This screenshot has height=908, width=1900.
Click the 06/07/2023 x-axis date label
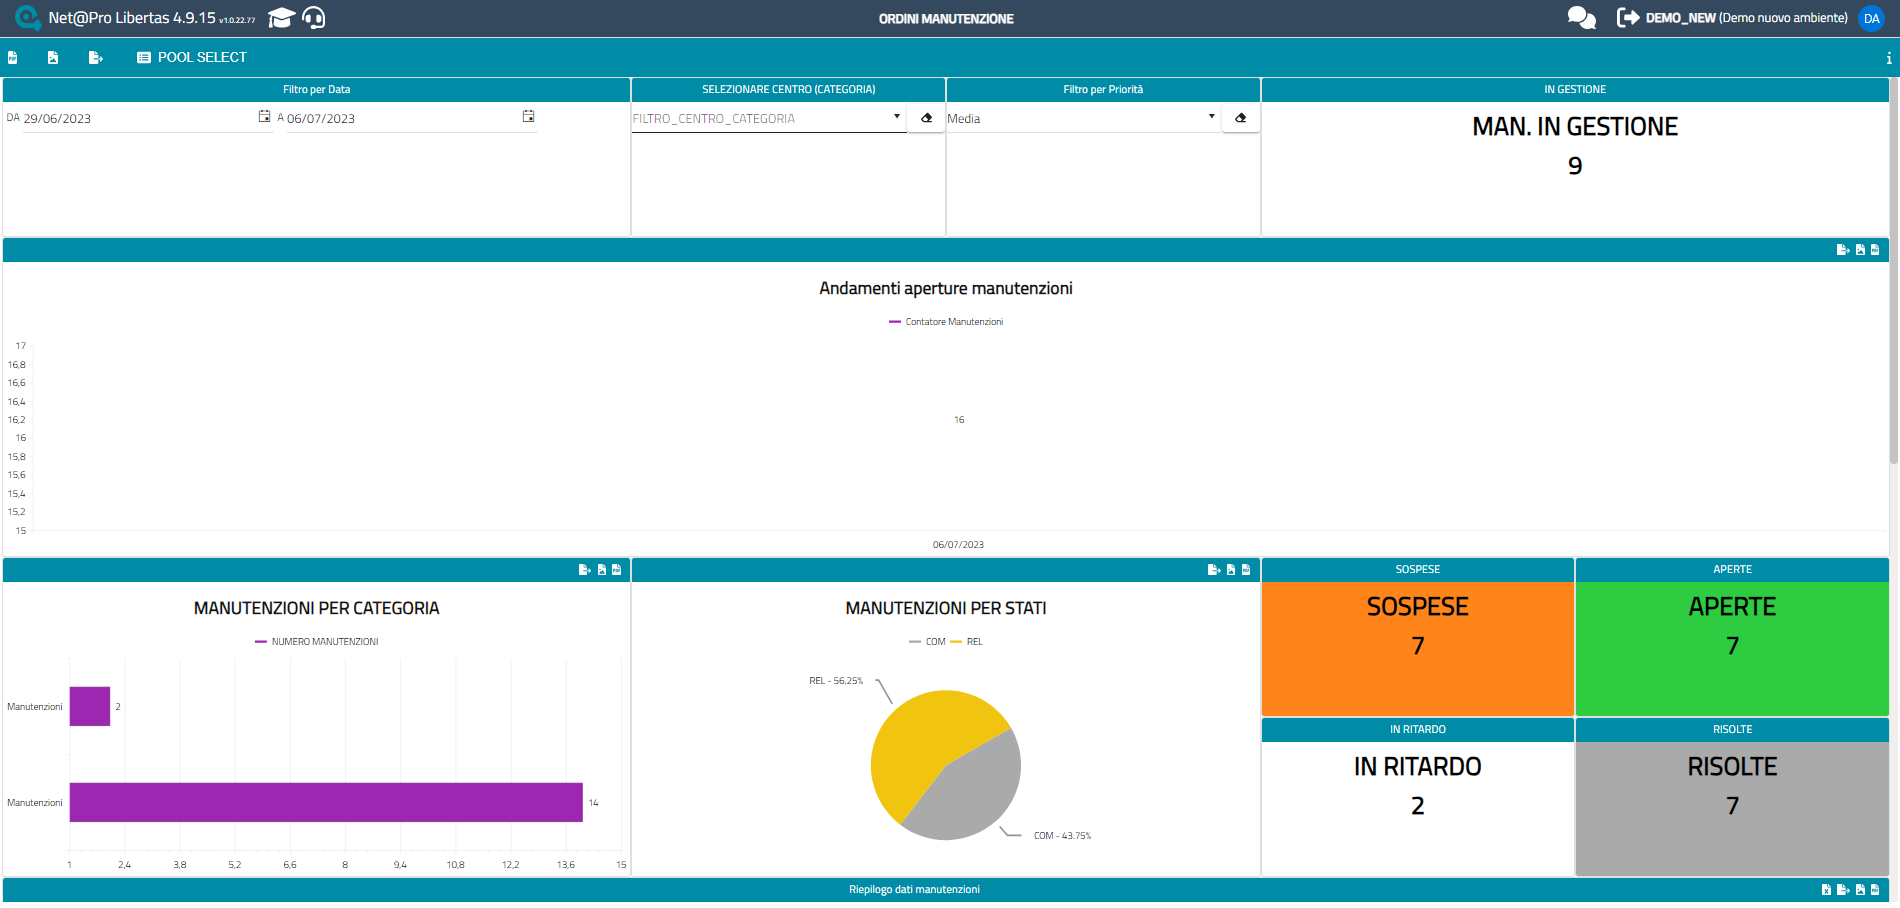click(958, 545)
